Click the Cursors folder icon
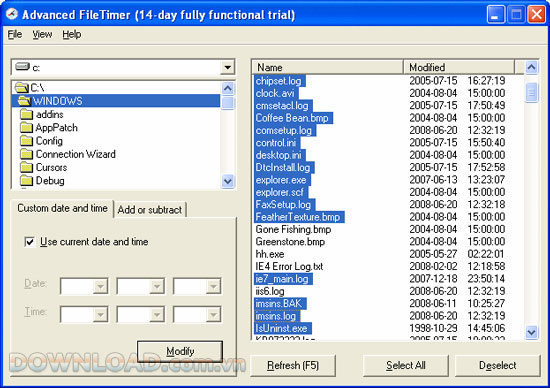 coord(27,167)
